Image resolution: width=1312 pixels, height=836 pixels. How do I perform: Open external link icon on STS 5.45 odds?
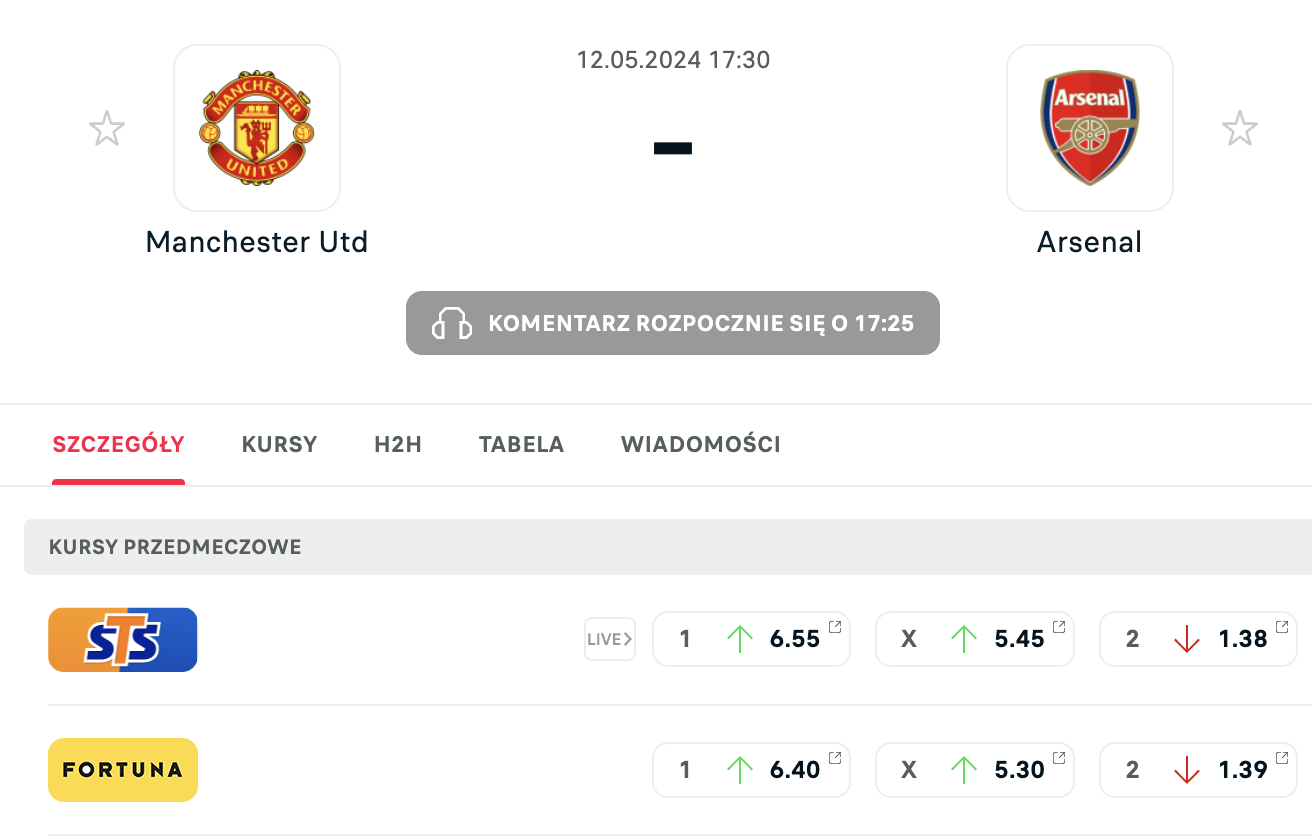coord(1059,627)
